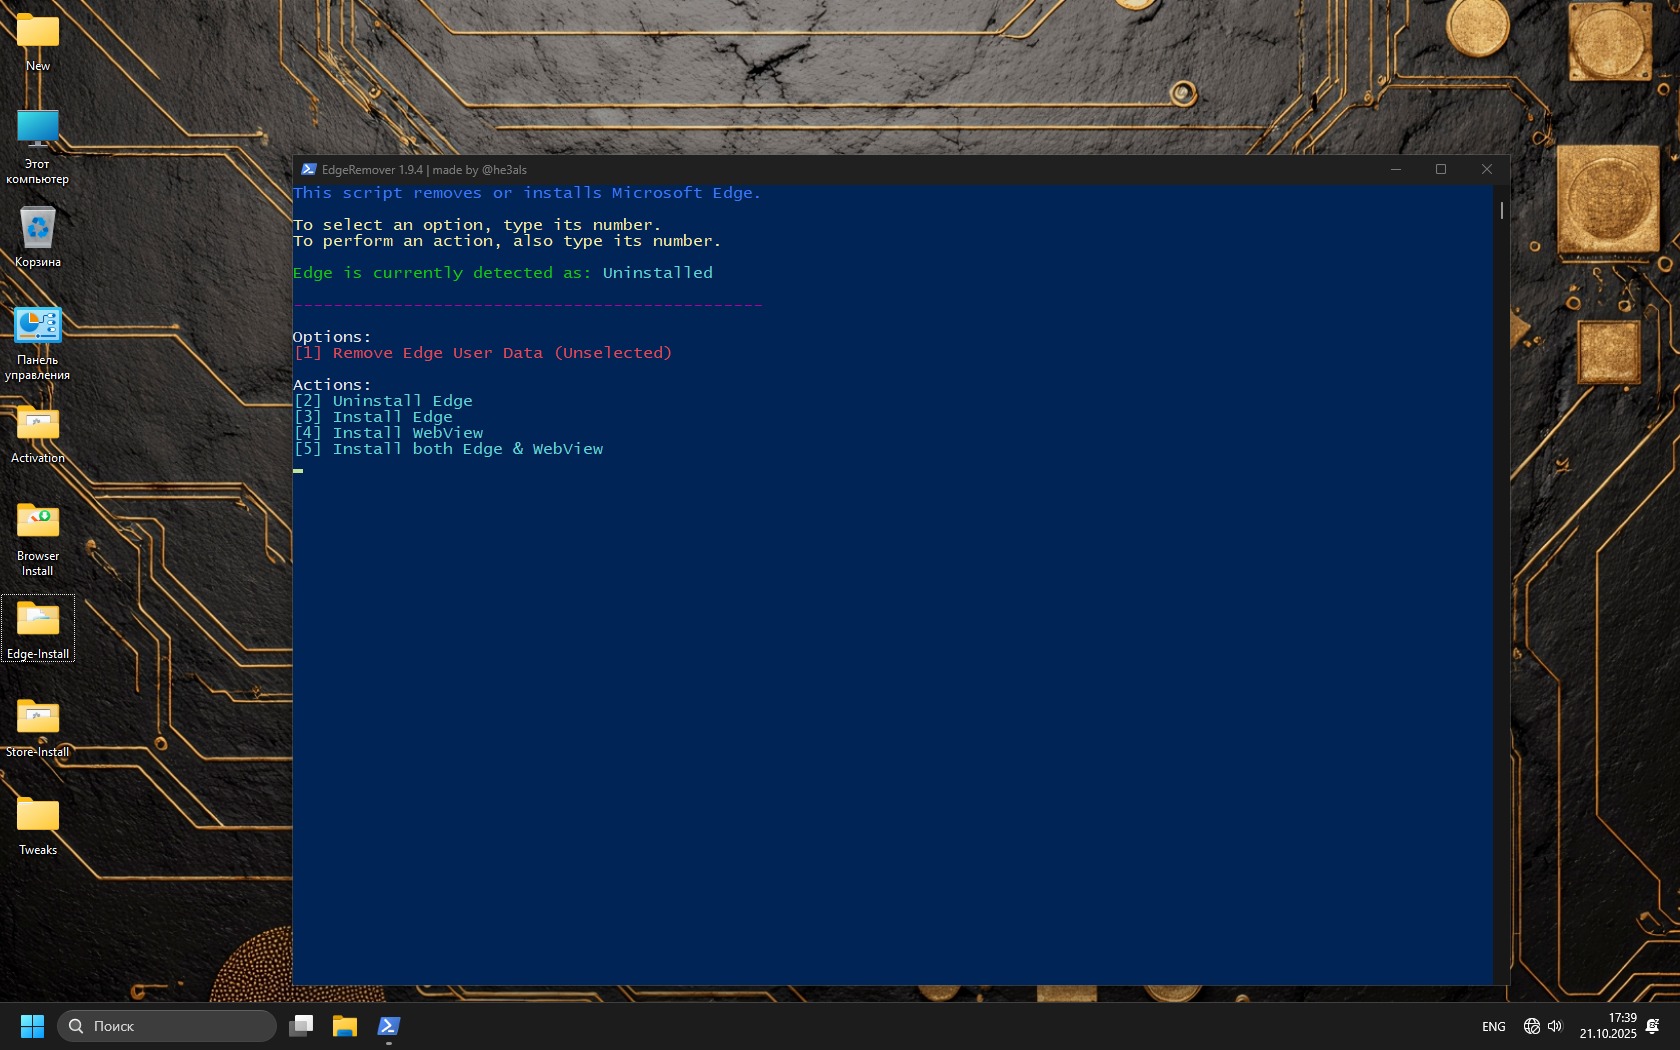
Task: Open the network status tray icon
Action: pyautogui.click(x=1531, y=1026)
